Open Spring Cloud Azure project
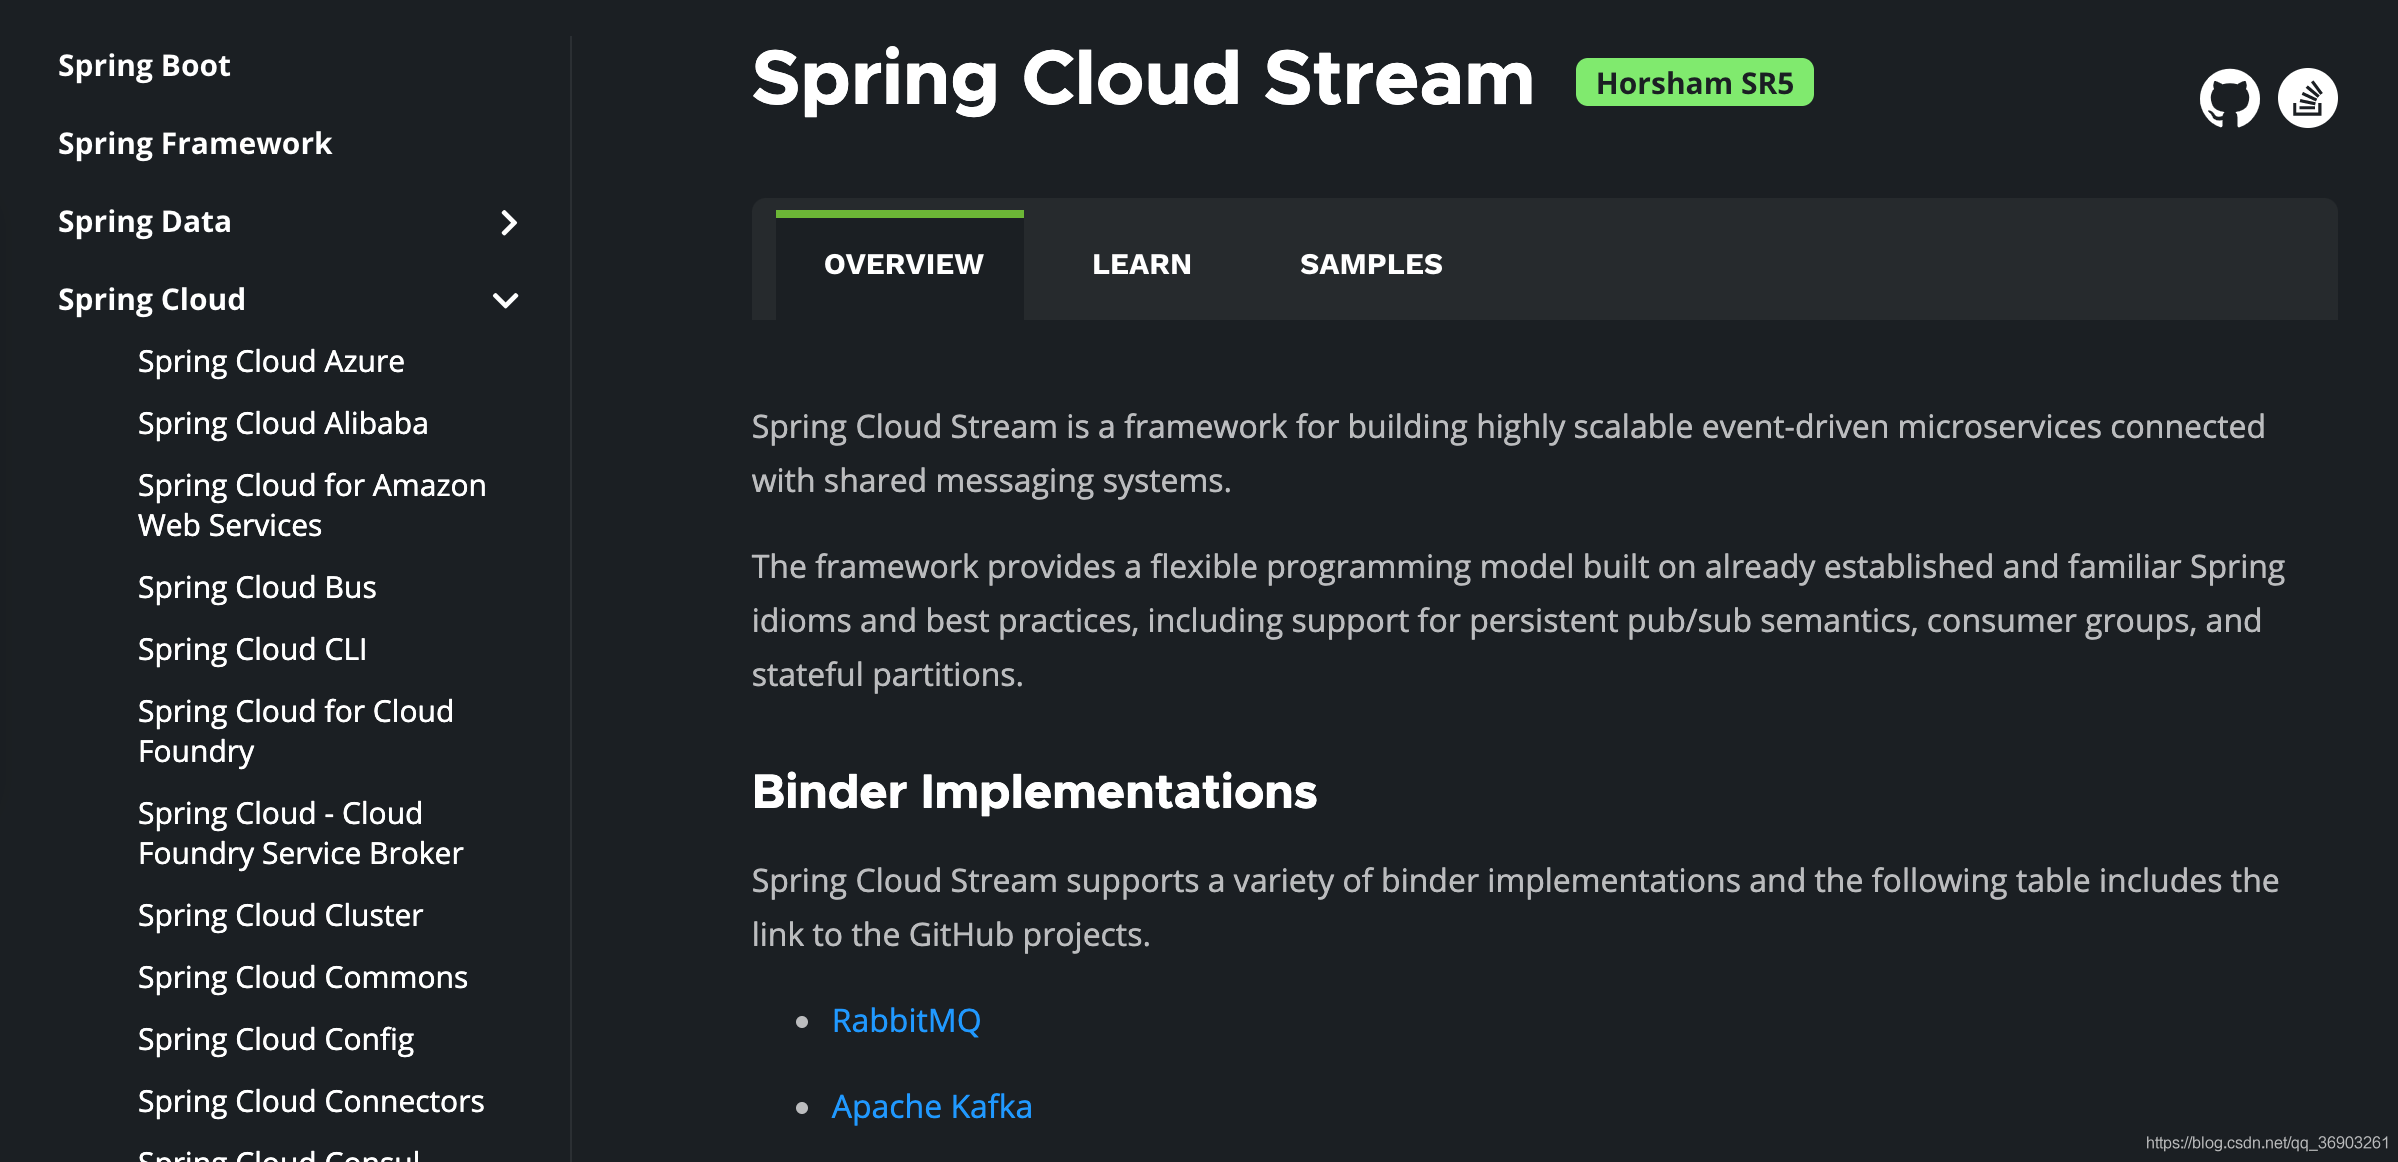This screenshot has width=2398, height=1162. 271,361
